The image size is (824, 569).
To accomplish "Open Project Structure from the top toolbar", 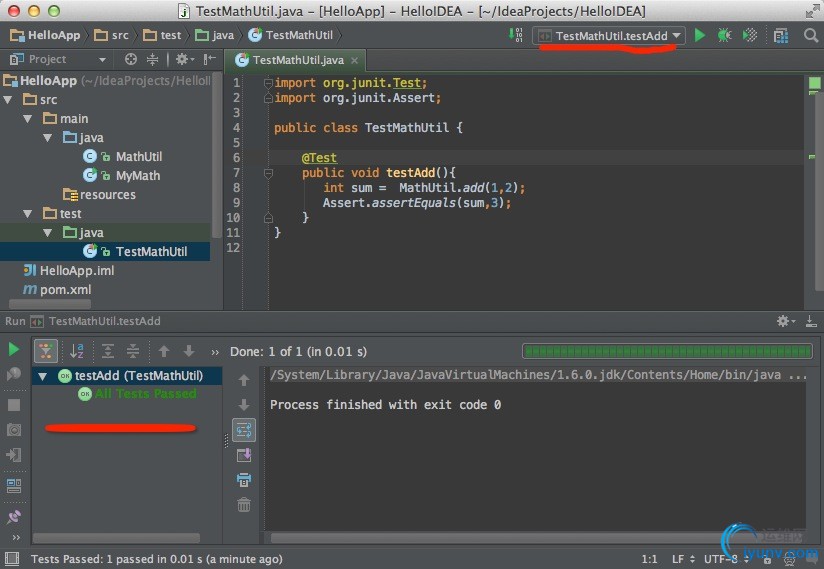I will pyautogui.click(x=781, y=35).
